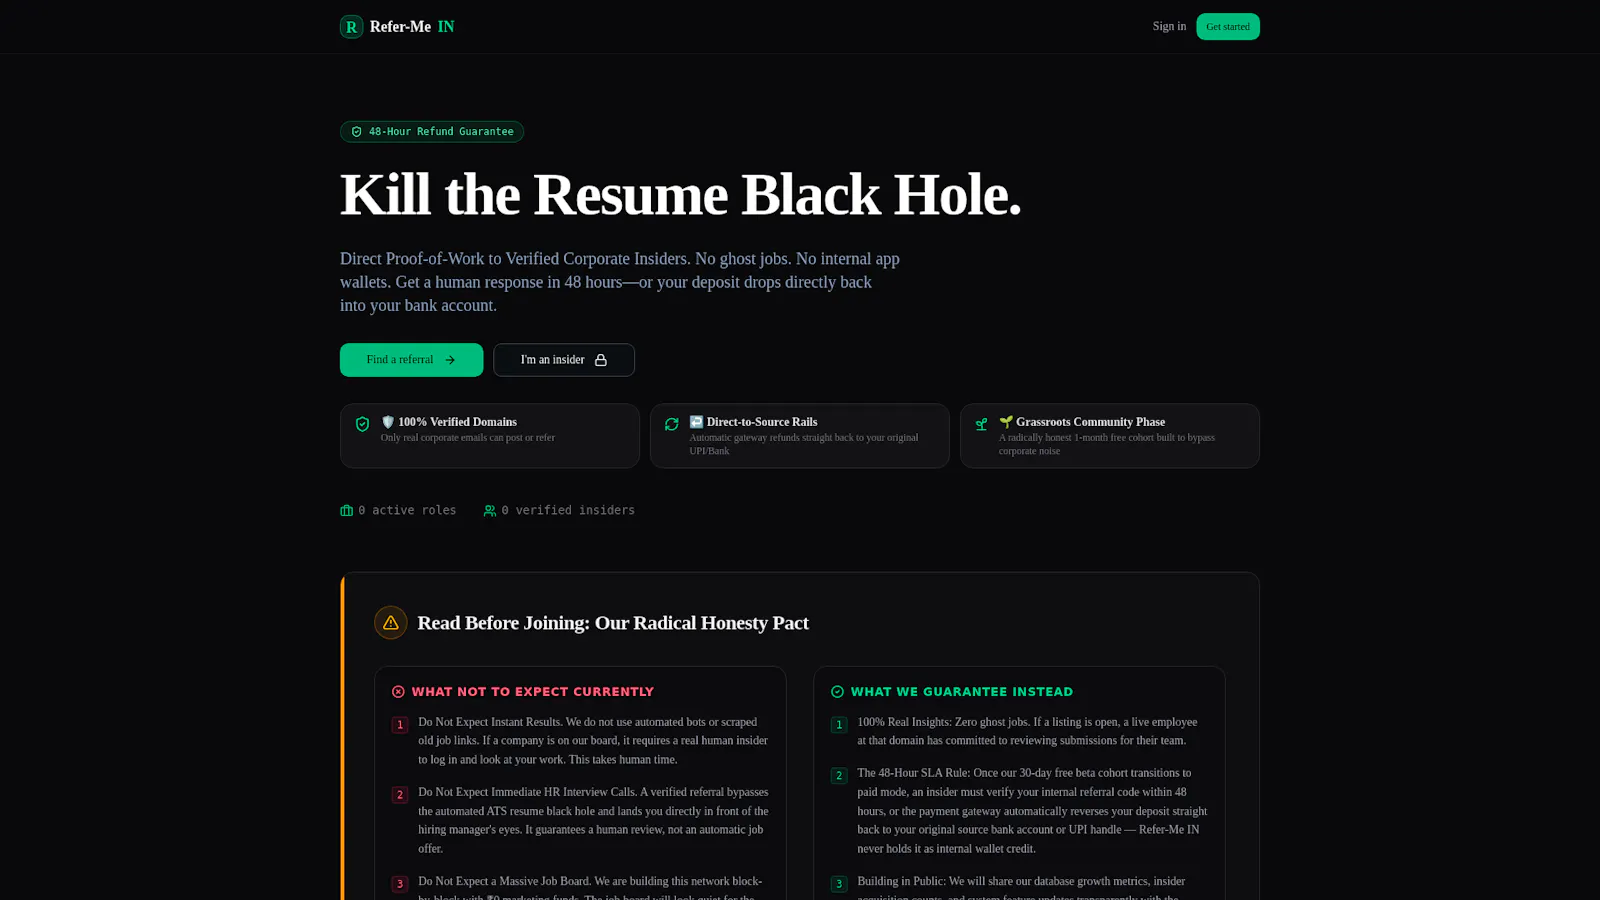Click the sprout icon on Grassroots Community card
Viewport: 1600px width, 900px height.
(x=981, y=424)
